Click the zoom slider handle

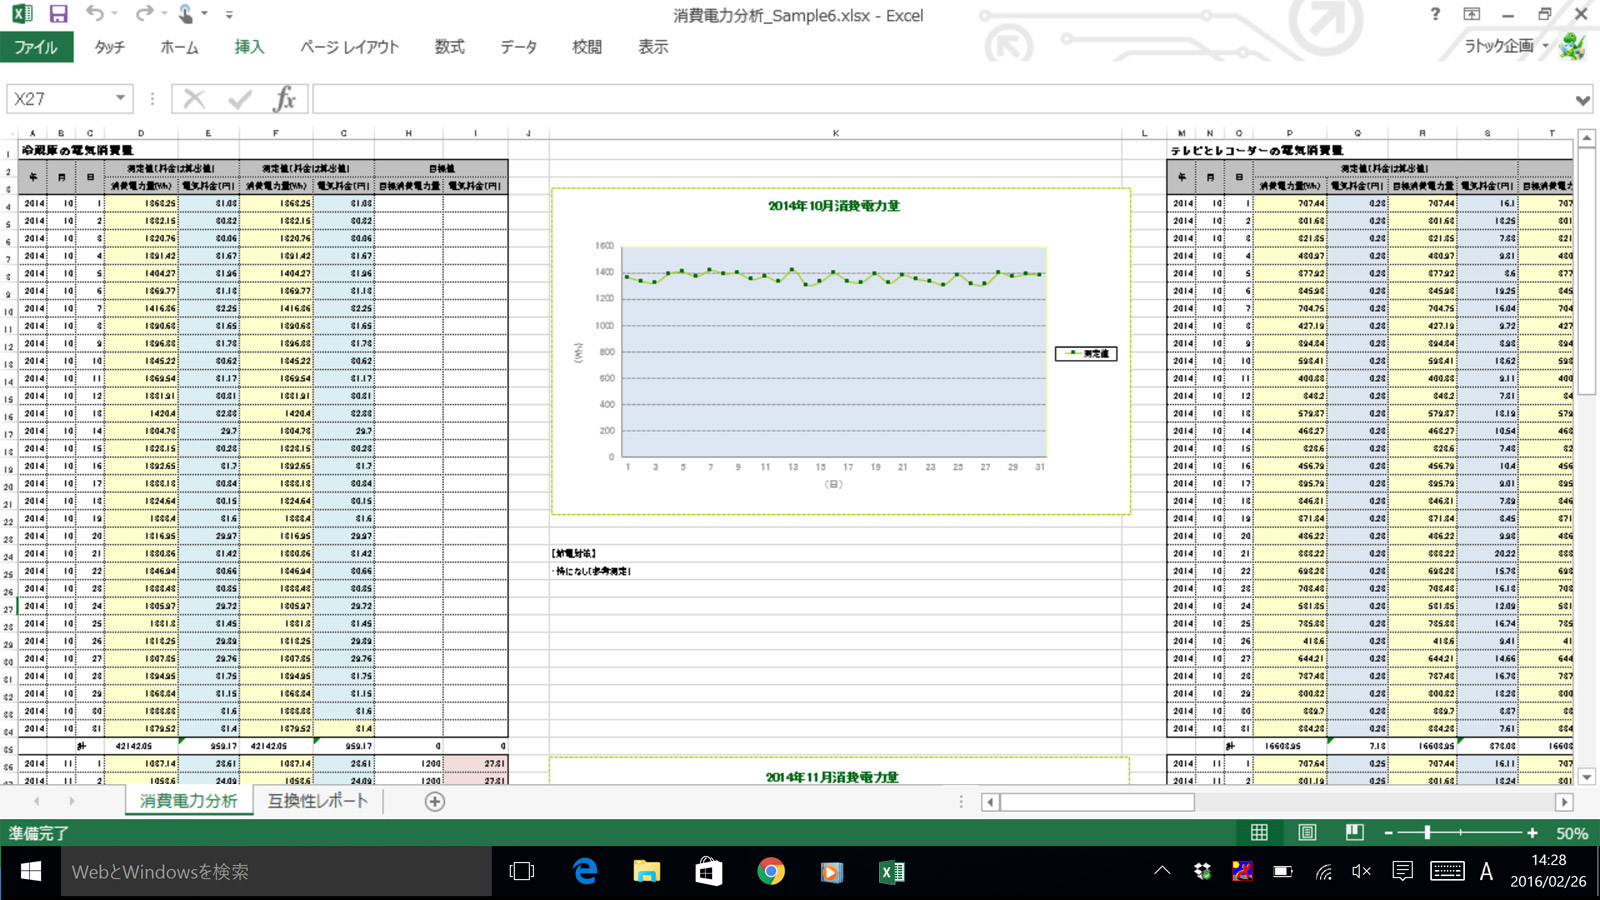point(1427,832)
